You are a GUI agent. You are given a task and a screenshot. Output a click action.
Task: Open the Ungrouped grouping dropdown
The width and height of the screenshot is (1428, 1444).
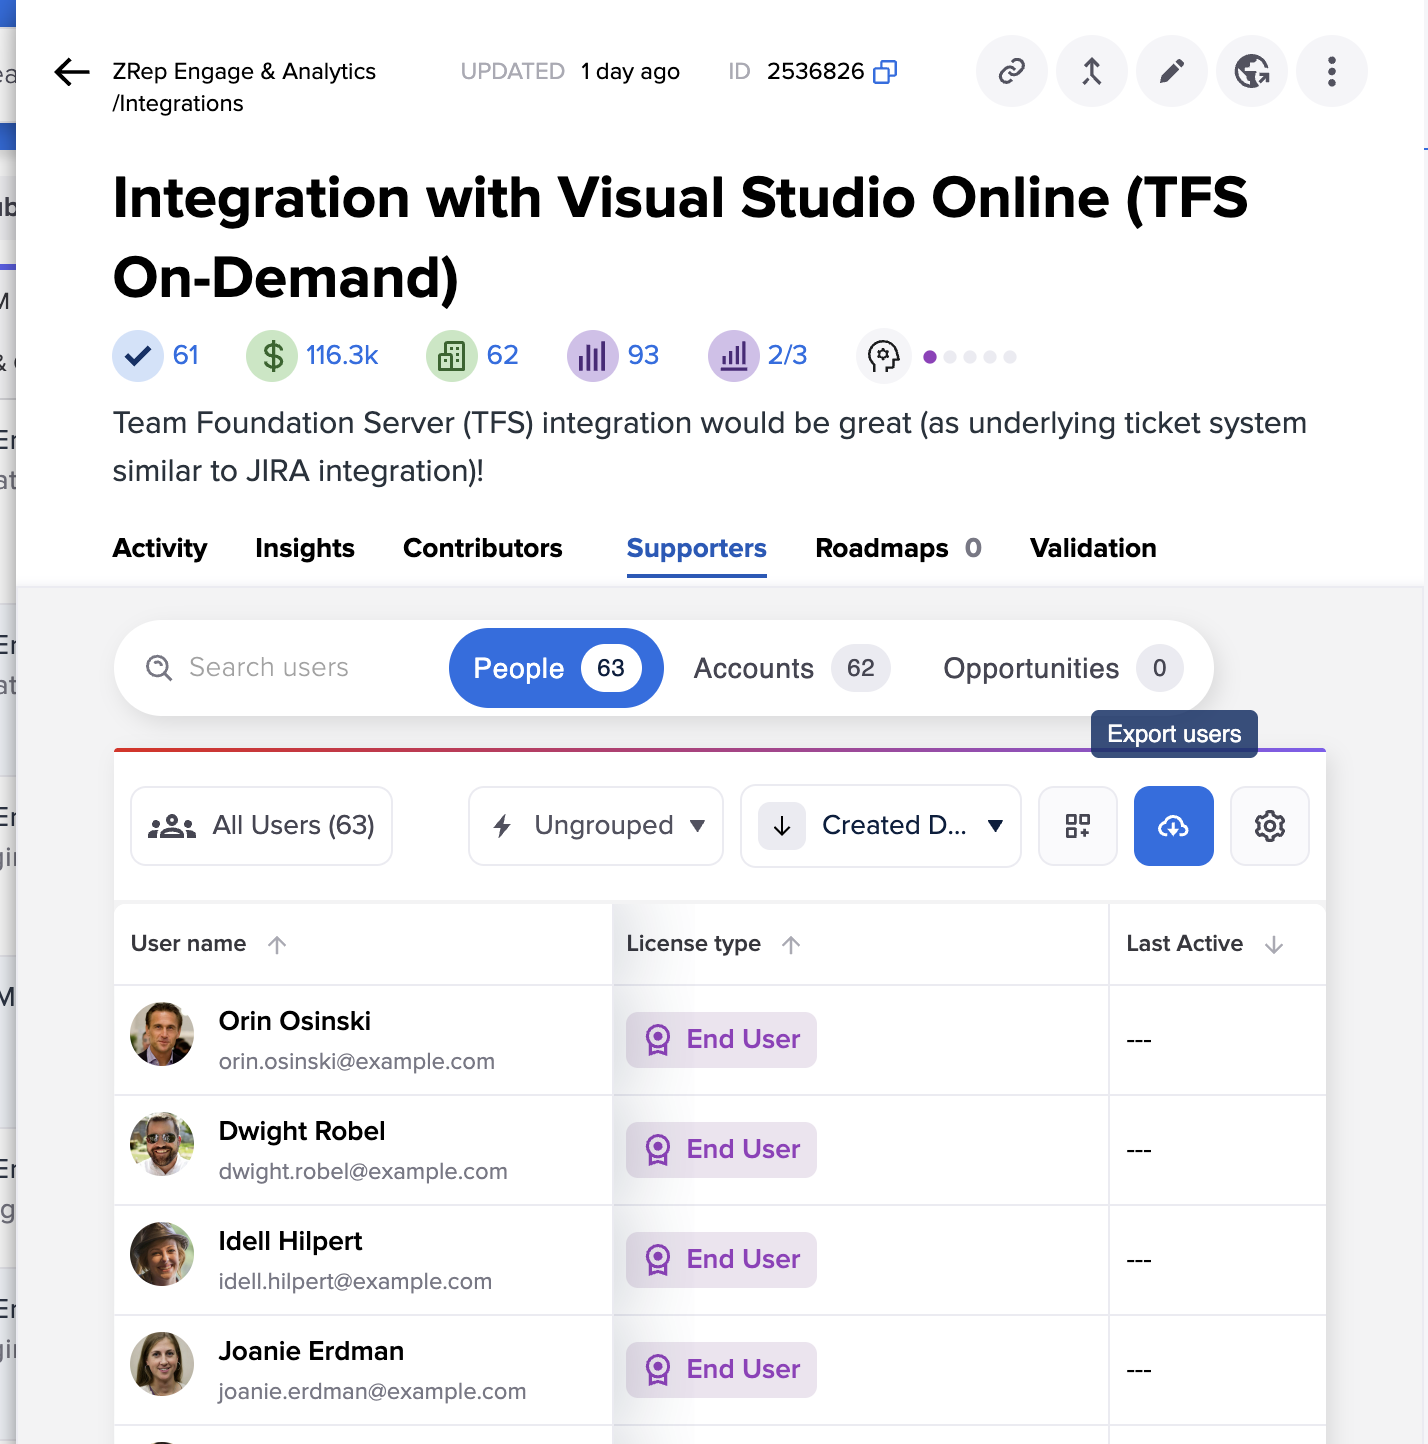pyautogui.click(x=596, y=826)
